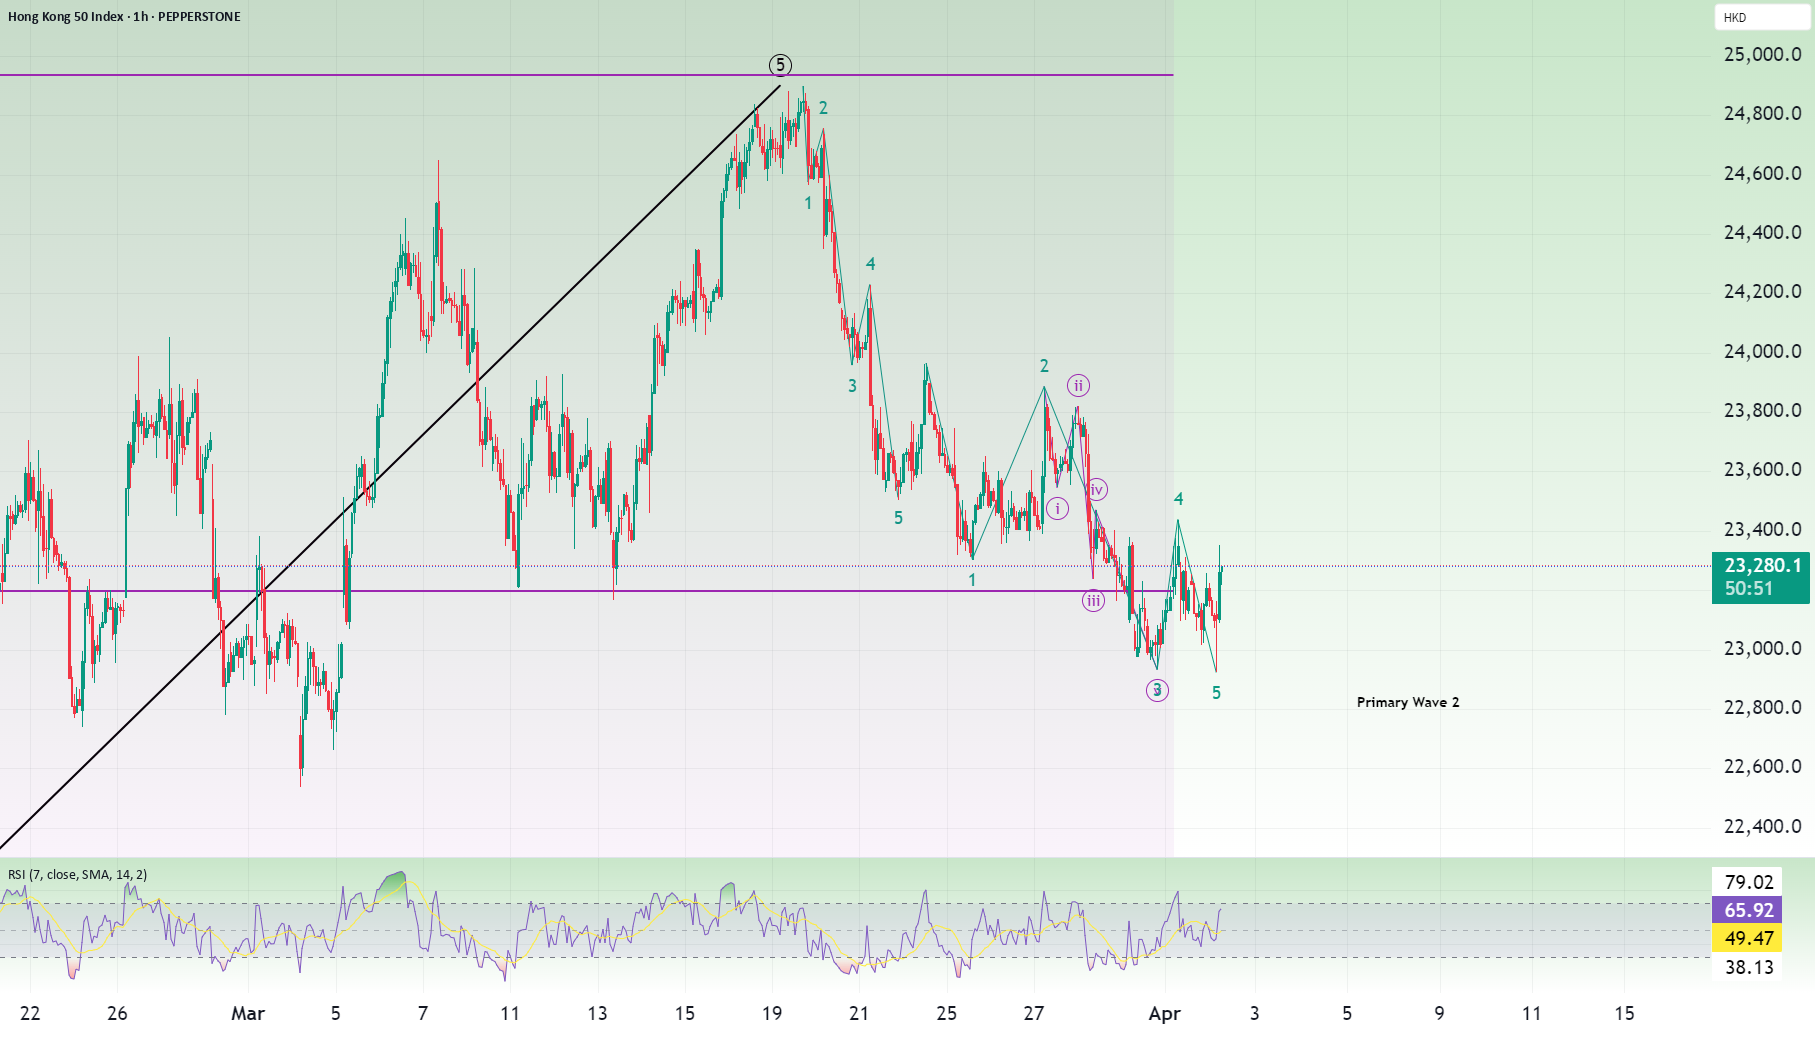Select the Mar label on the time axis
The image size is (1815, 1037).
click(248, 1013)
